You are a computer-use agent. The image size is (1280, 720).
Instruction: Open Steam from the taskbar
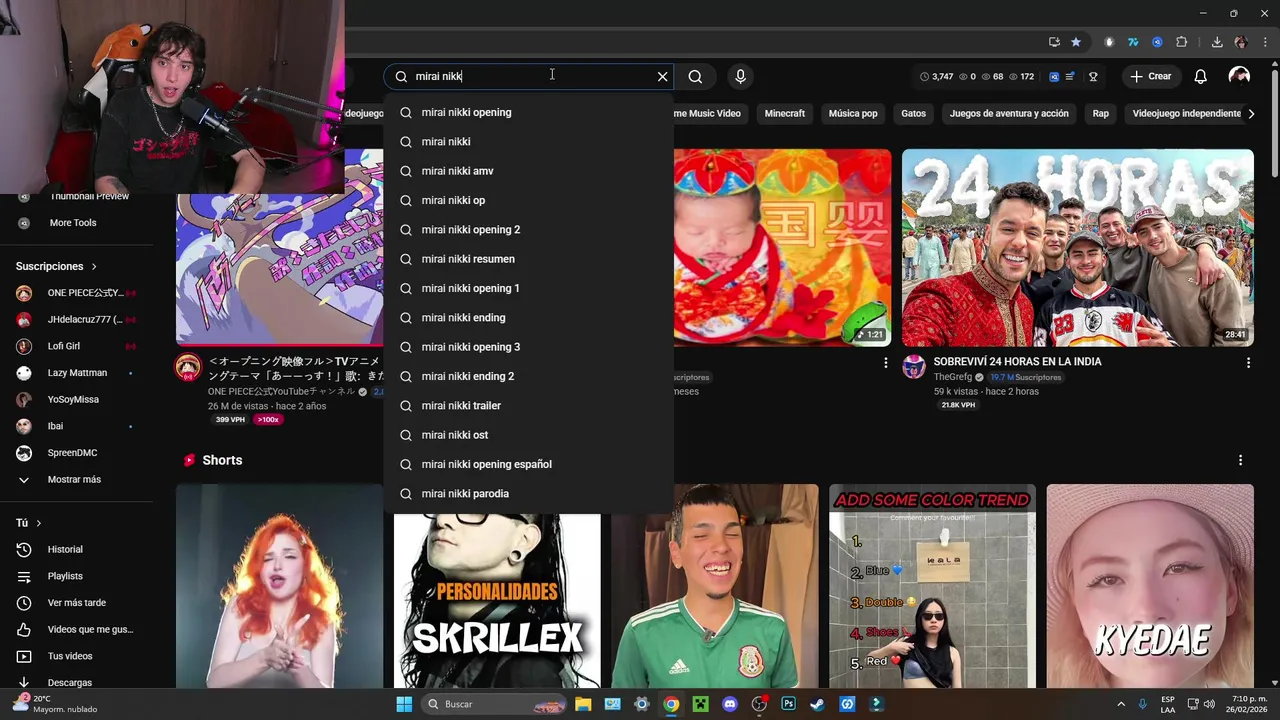[x=817, y=704]
